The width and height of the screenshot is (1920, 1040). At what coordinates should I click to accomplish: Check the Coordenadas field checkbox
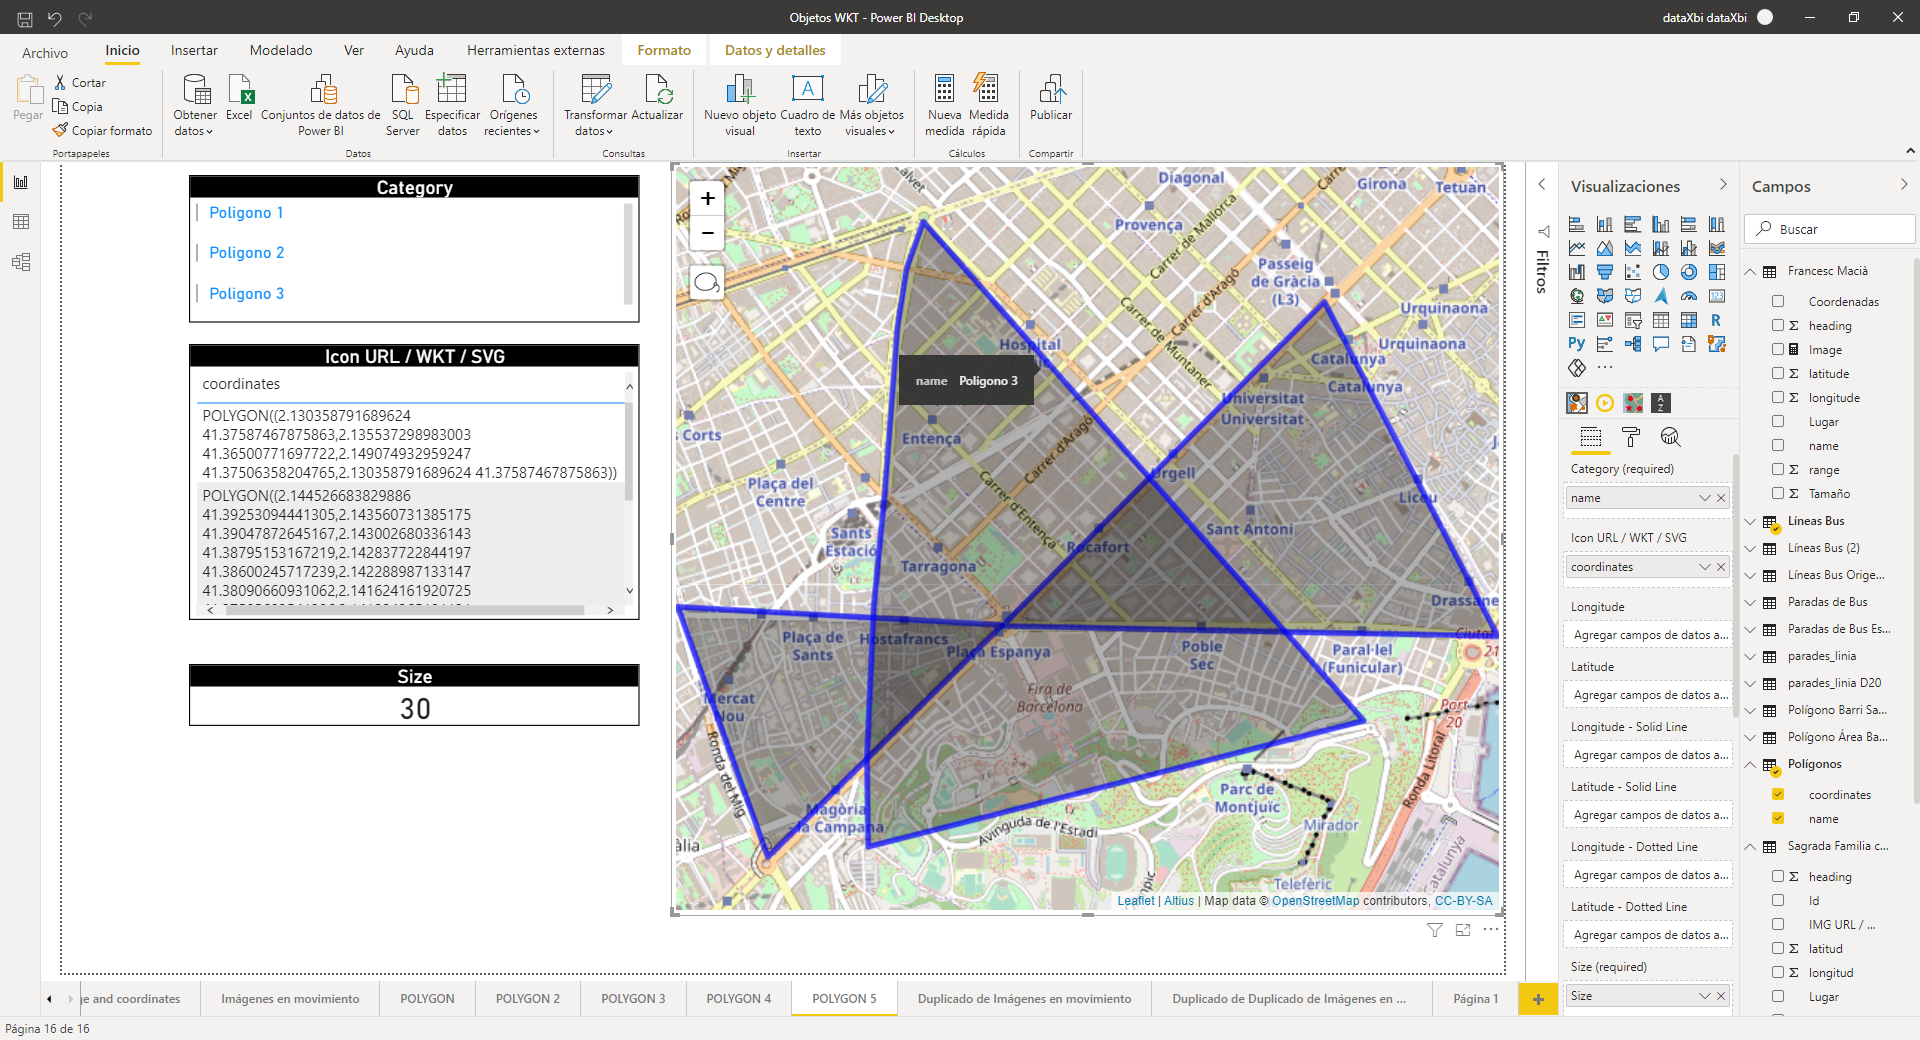coord(1778,301)
